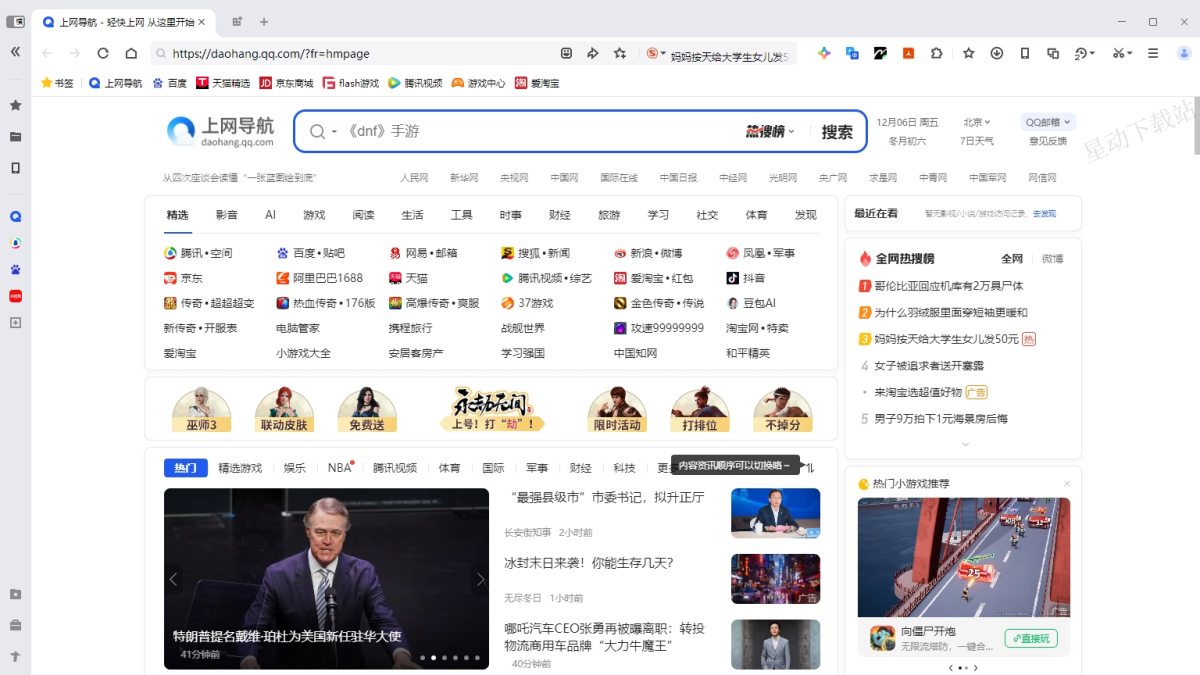Open the 游戏中心 bookmark
Screen dimensions: 1200x675
point(478,83)
